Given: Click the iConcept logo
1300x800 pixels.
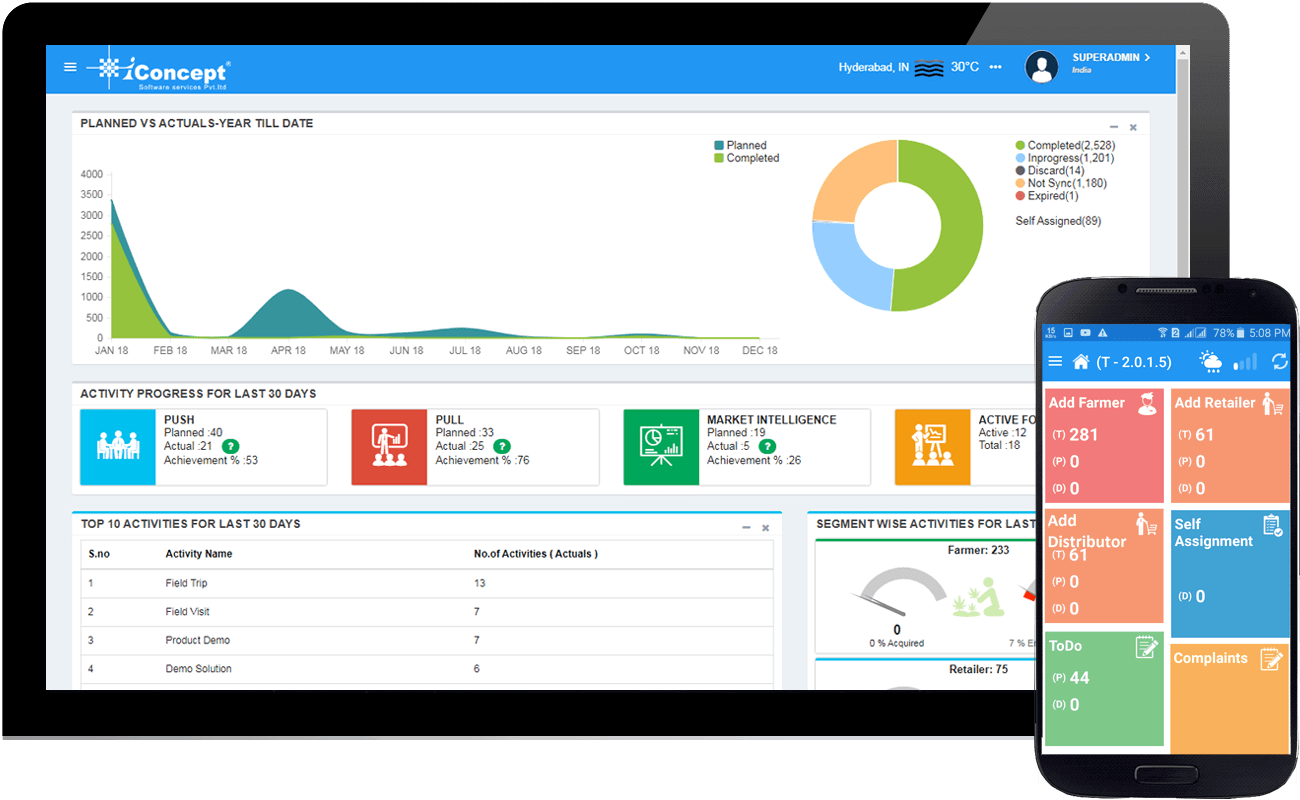Looking at the screenshot, I should click(x=160, y=68).
